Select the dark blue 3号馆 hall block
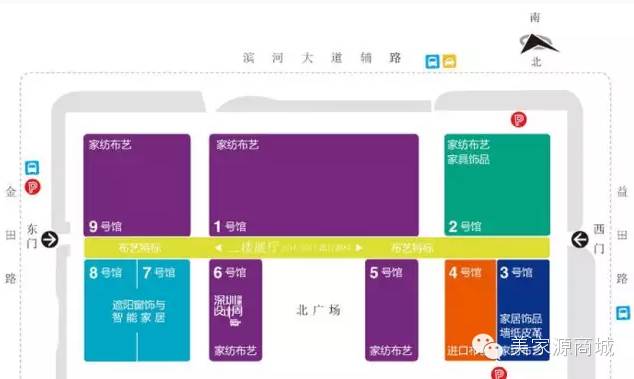Screen dimensions: 634x379 coord(523,310)
